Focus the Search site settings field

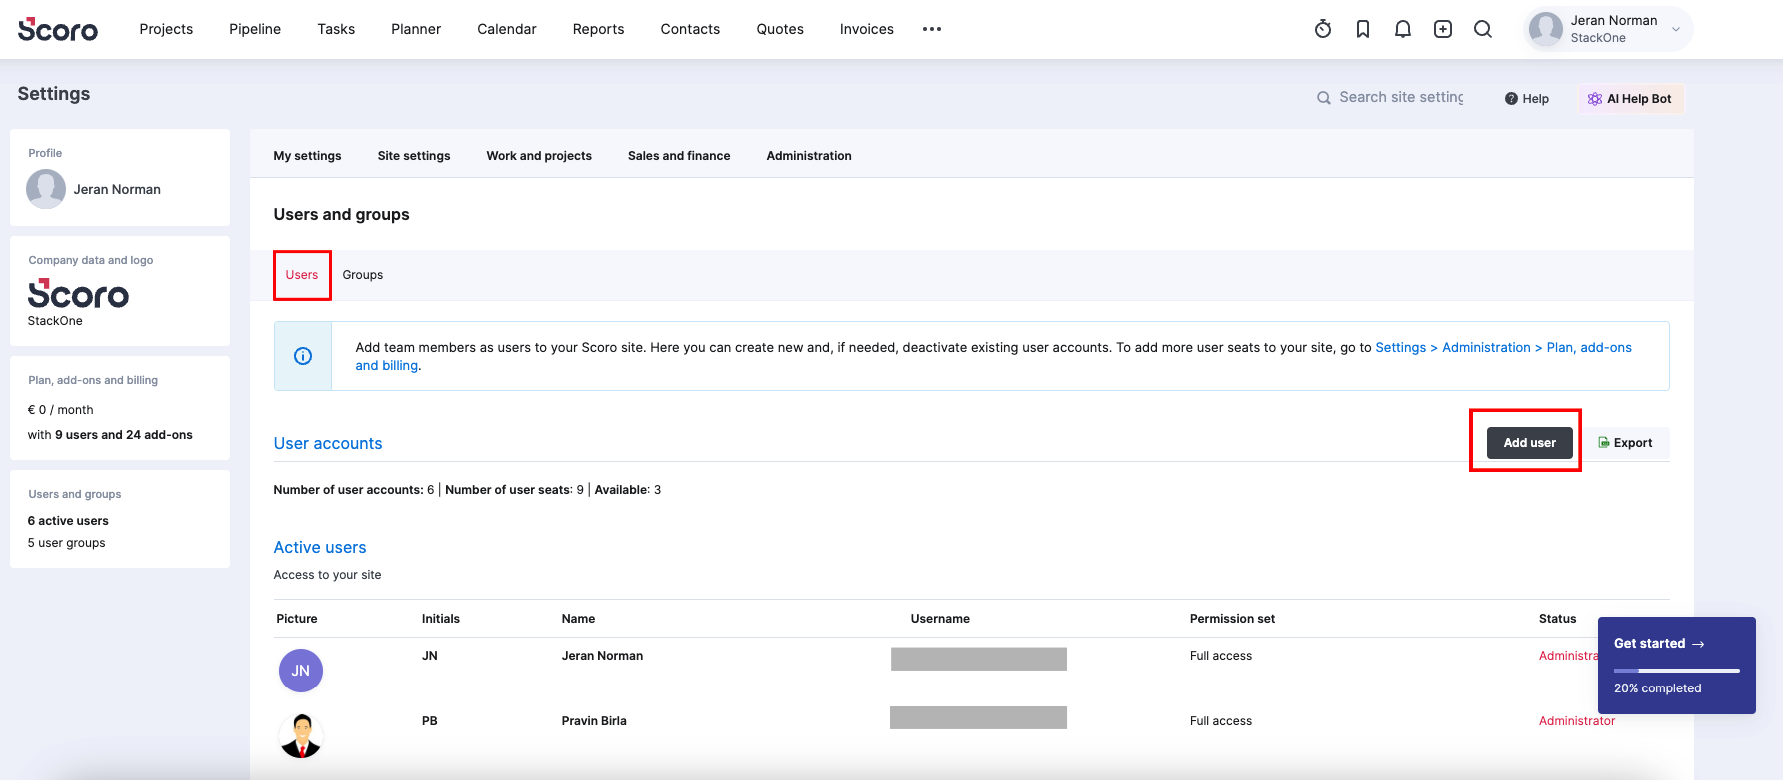[1400, 97]
